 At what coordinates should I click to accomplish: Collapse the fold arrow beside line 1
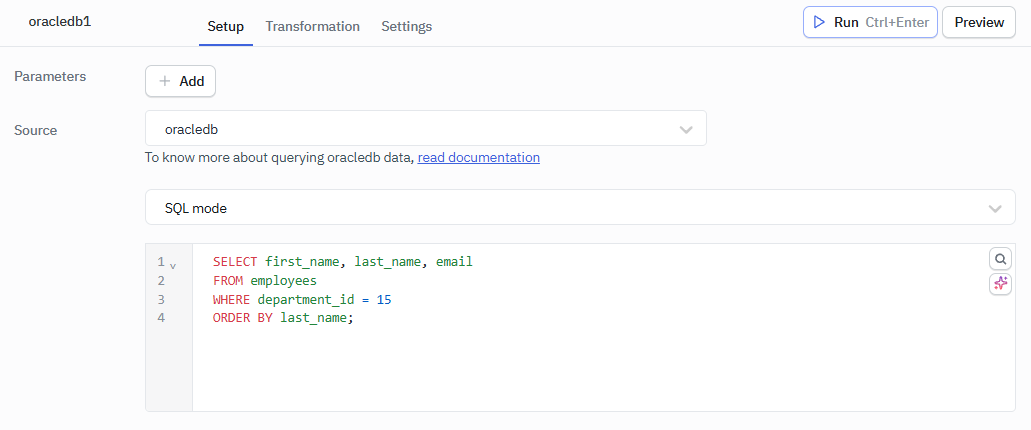point(173,264)
